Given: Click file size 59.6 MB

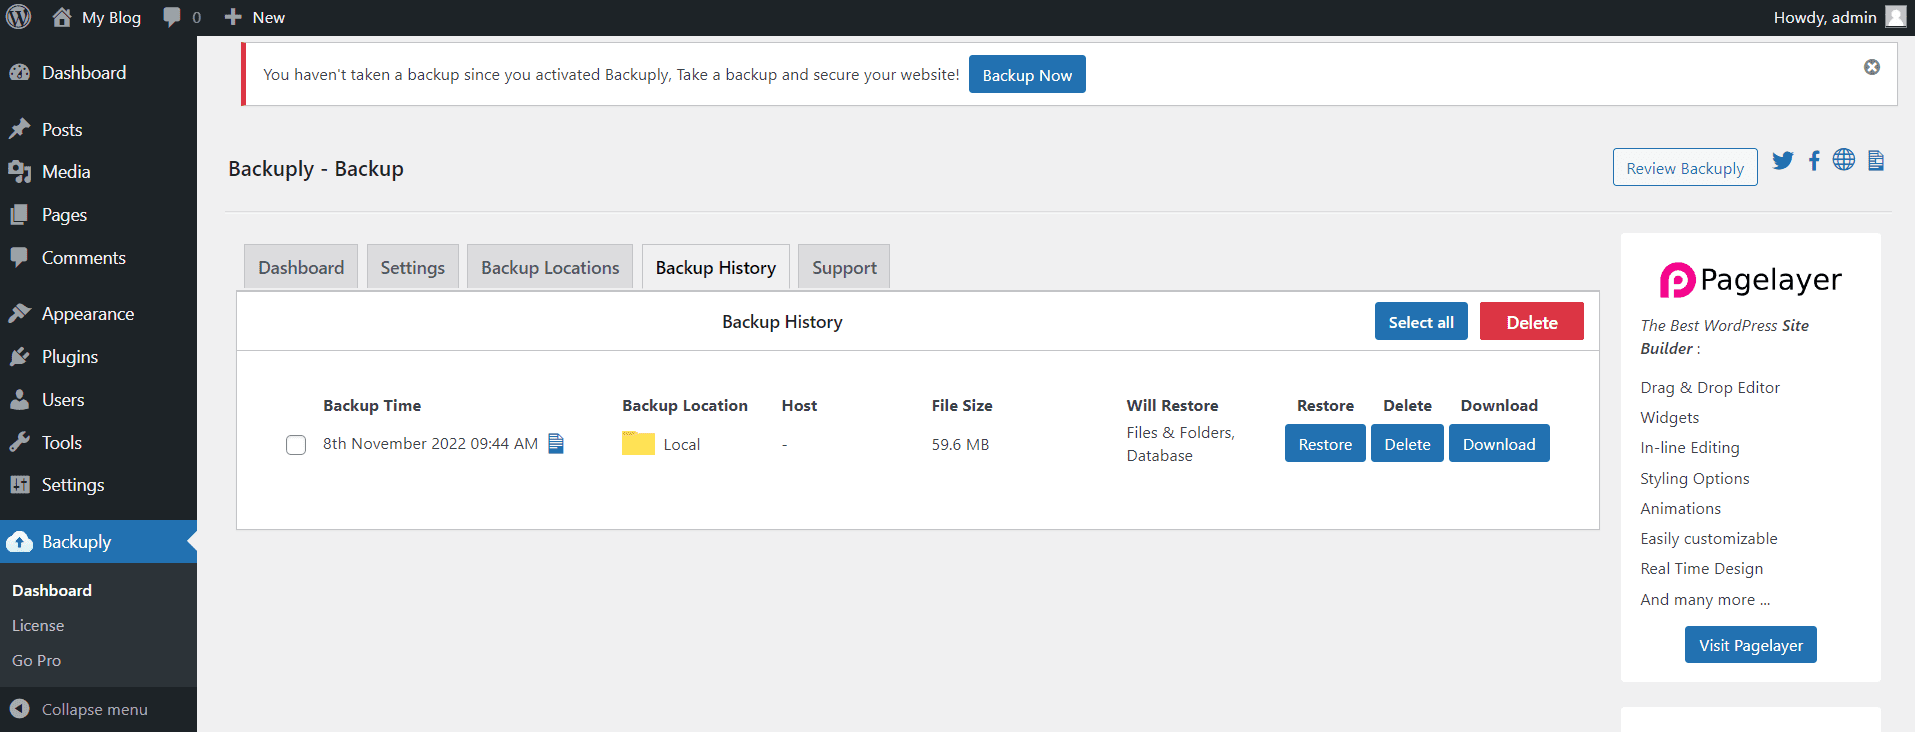Looking at the screenshot, I should pos(960,444).
